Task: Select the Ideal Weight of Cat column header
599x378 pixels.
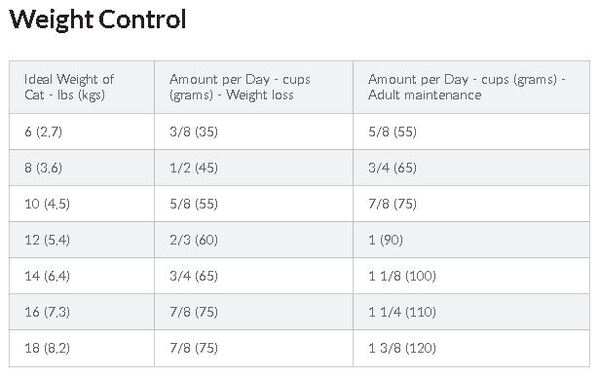Action: click(x=82, y=87)
